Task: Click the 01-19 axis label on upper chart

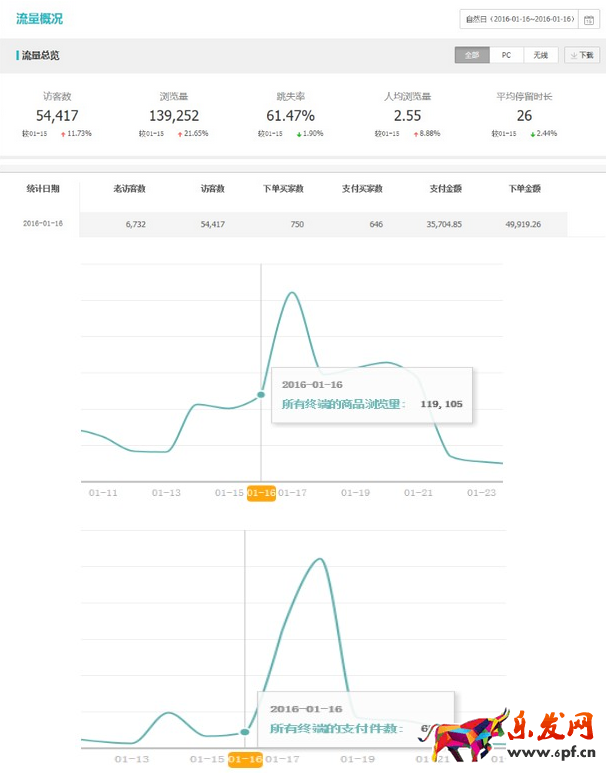Action: tap(355, 492)
